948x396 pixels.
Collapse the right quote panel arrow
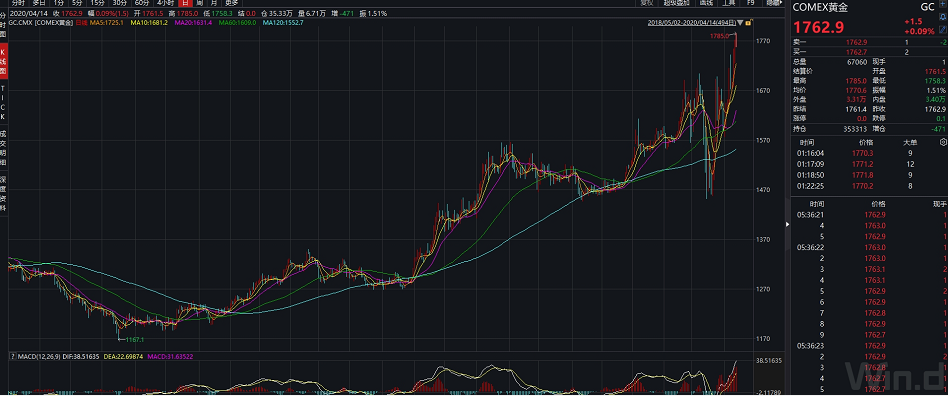787,224
